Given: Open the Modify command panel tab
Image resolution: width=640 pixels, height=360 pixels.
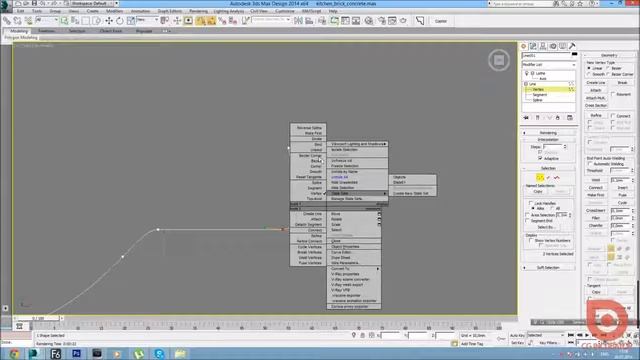Looking at the screenshot, I should pos(533,46).
